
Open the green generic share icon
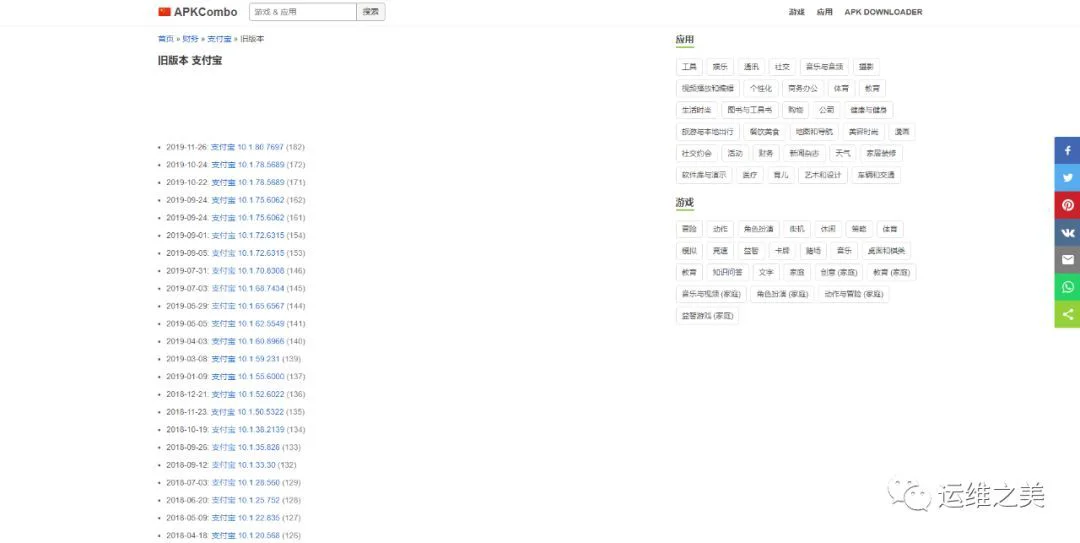[x=1067, y=314]
